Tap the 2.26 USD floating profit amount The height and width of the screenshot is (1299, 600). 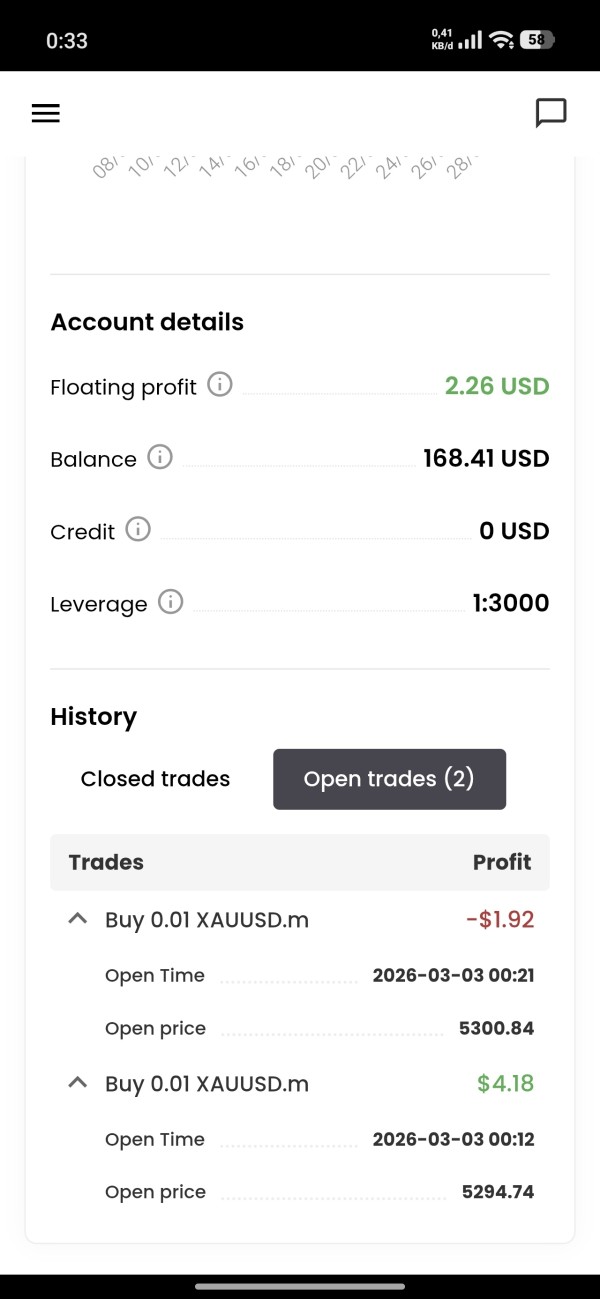pos(497,386)
